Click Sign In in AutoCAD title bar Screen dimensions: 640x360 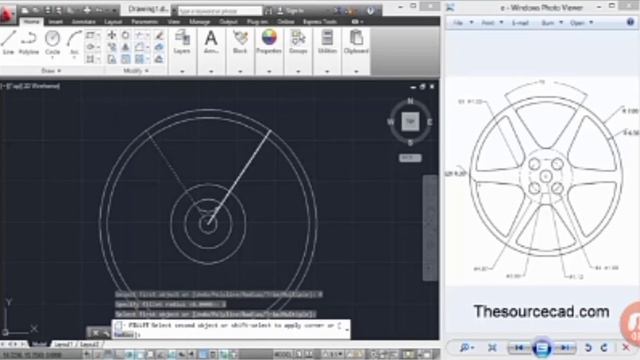click(x=291, y=11)
